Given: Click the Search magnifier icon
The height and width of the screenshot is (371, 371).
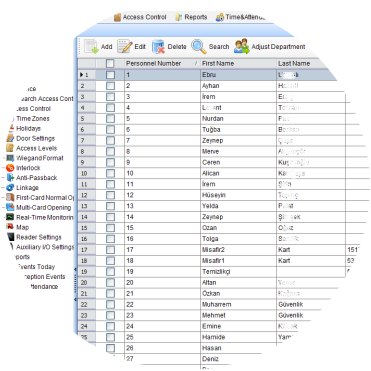Looking at the screenshot, I should click(x=199, y=46).
